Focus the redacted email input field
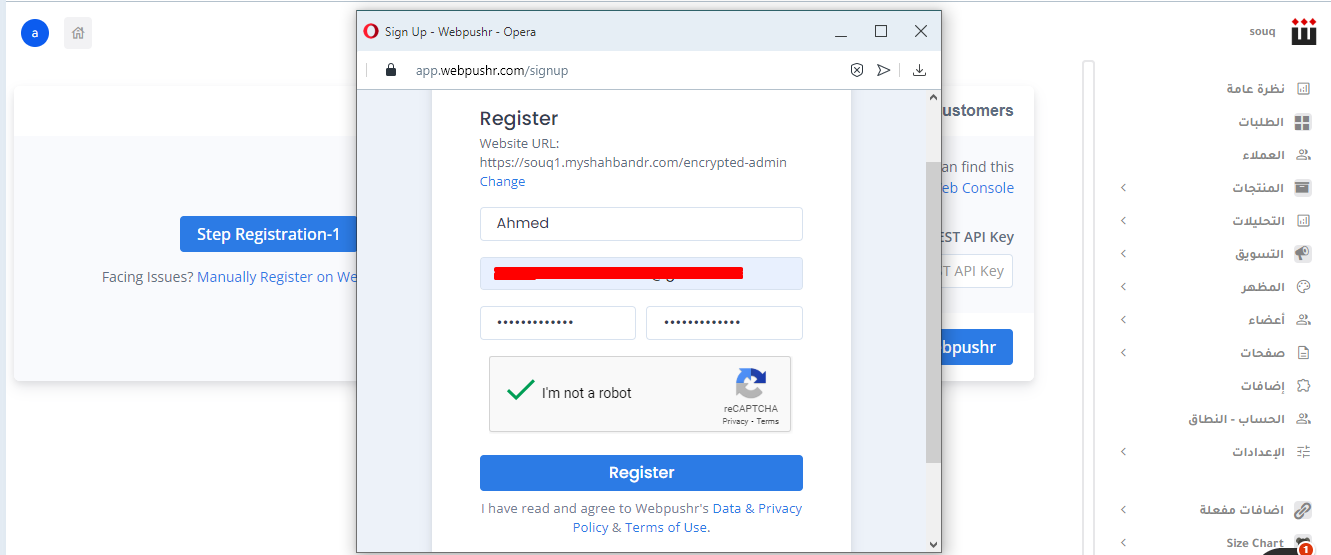Viewport: 1331px width, 555px height. click(x=641, y=273)
